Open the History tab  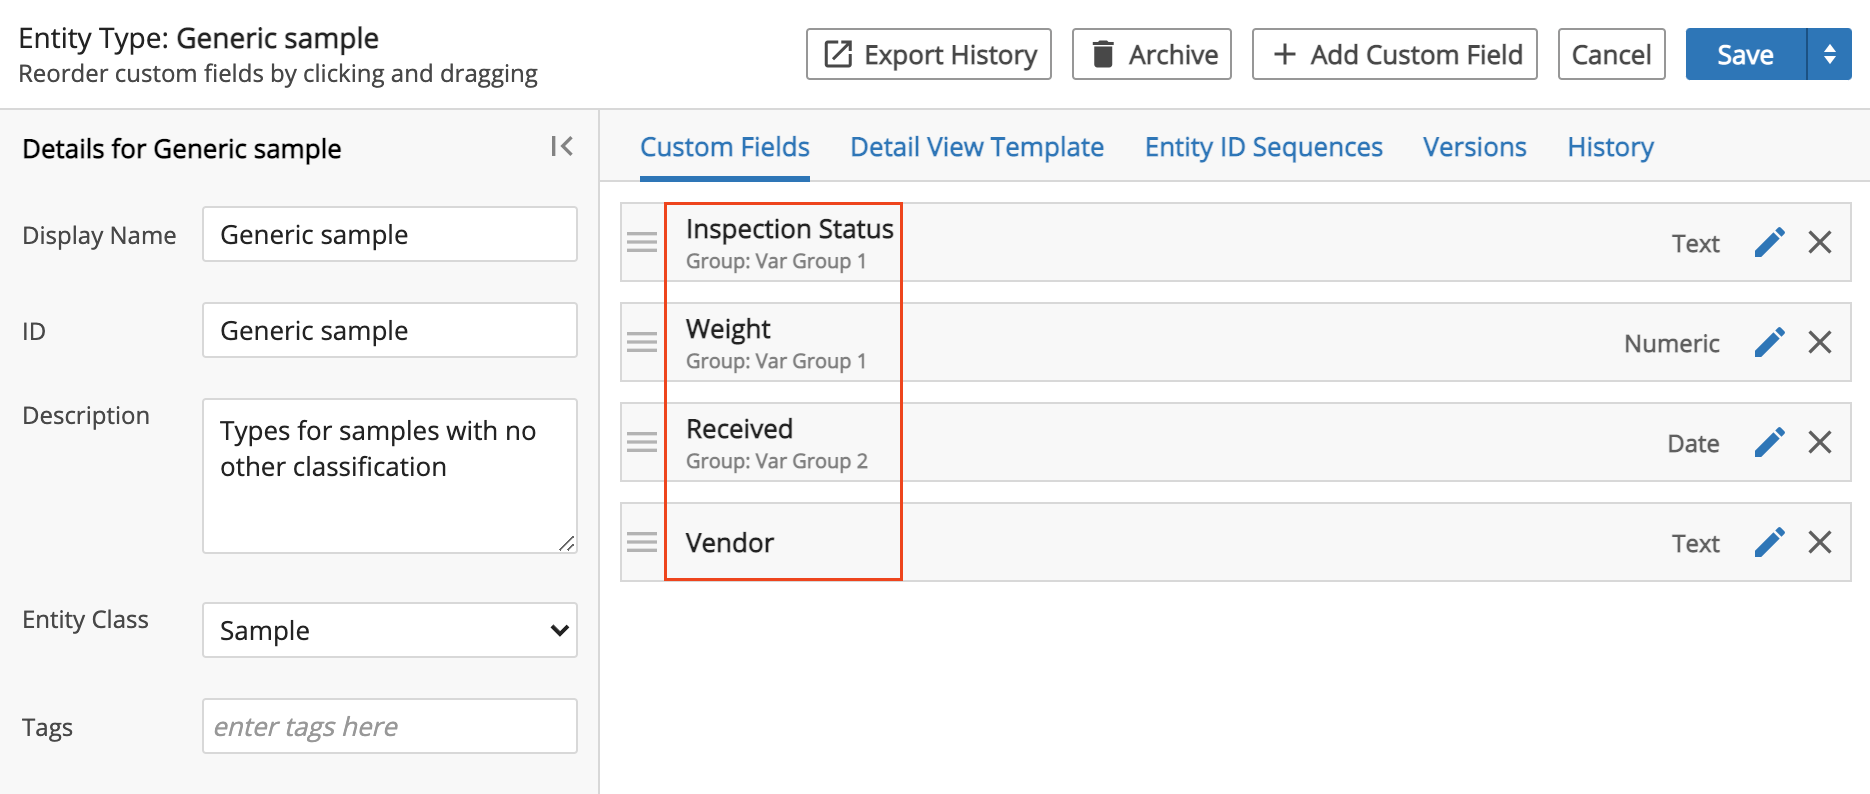coord(1610,147)
